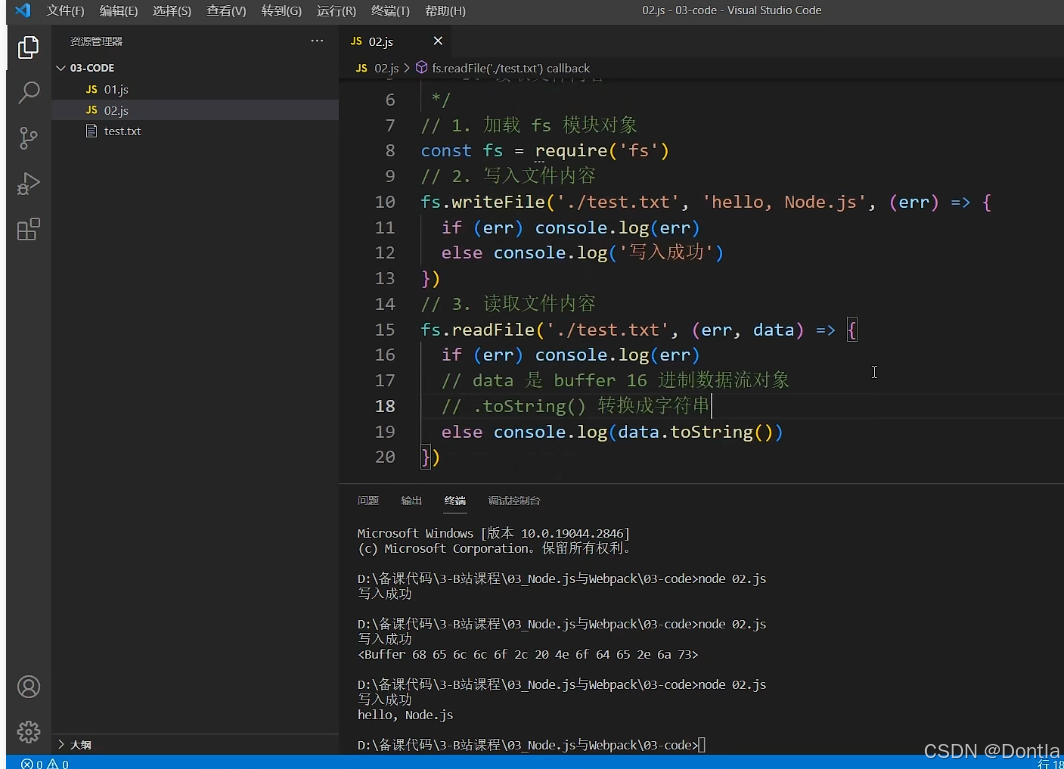This screenshot has height=769, width=1064.
Task: Open explorer panel more actions ellipsis
Action: [317, 41]
